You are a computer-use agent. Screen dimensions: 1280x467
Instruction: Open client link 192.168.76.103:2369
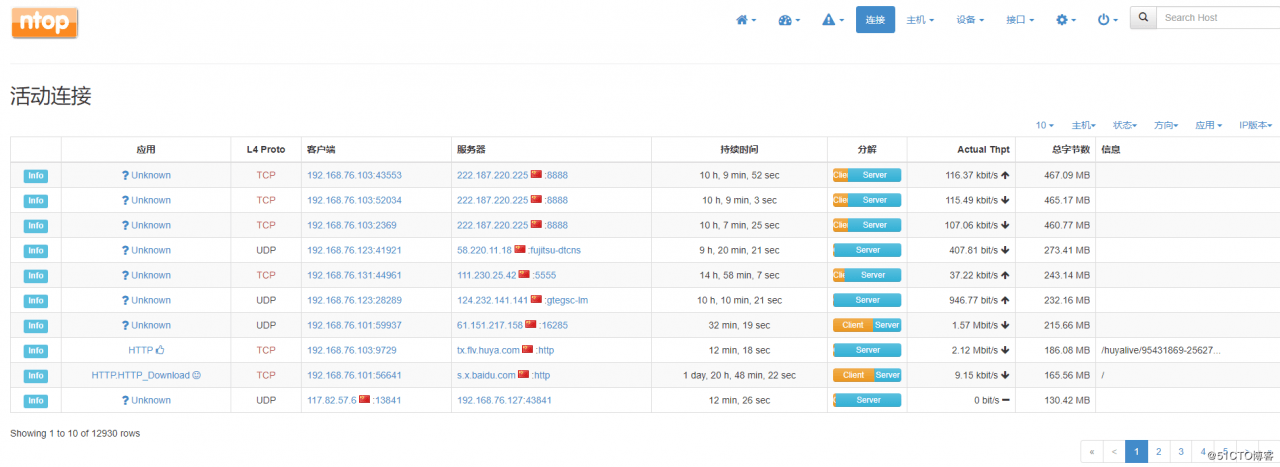pyautogui.click(x=351, y=225)
